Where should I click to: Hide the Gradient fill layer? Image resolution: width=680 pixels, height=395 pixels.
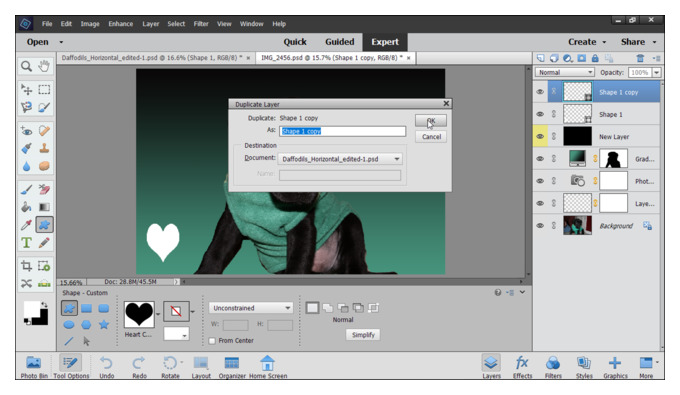tap(540, 159)
